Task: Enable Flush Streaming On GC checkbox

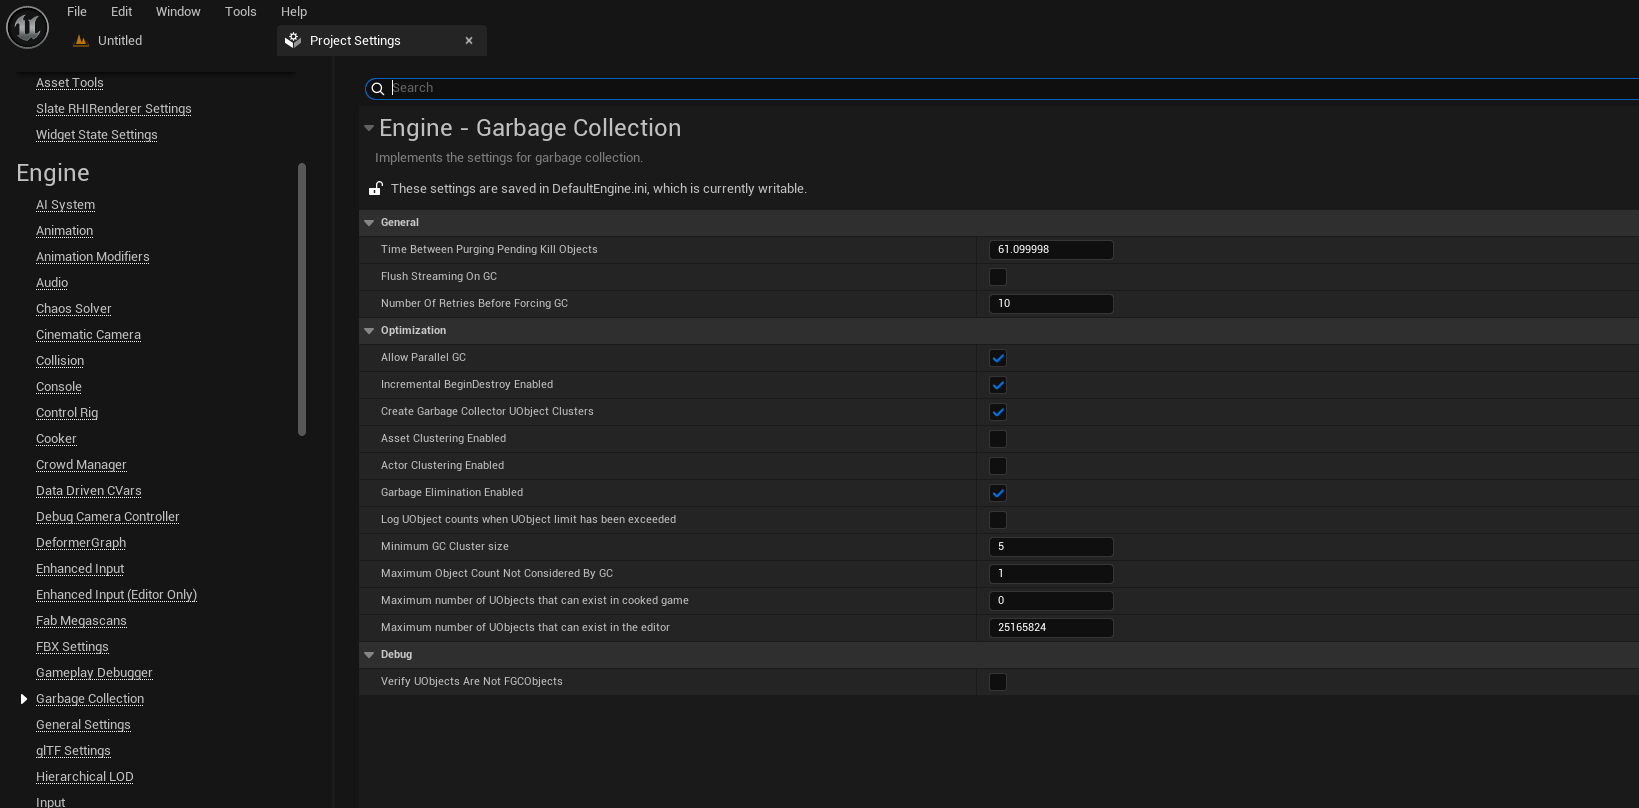Action: [998, 277]
